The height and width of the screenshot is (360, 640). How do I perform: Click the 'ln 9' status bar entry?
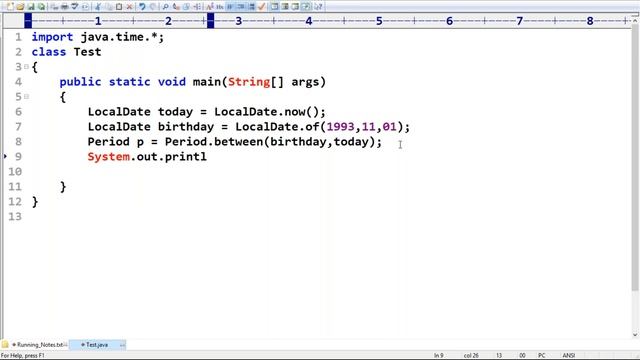pyautogui.click(x=438, y=356)
